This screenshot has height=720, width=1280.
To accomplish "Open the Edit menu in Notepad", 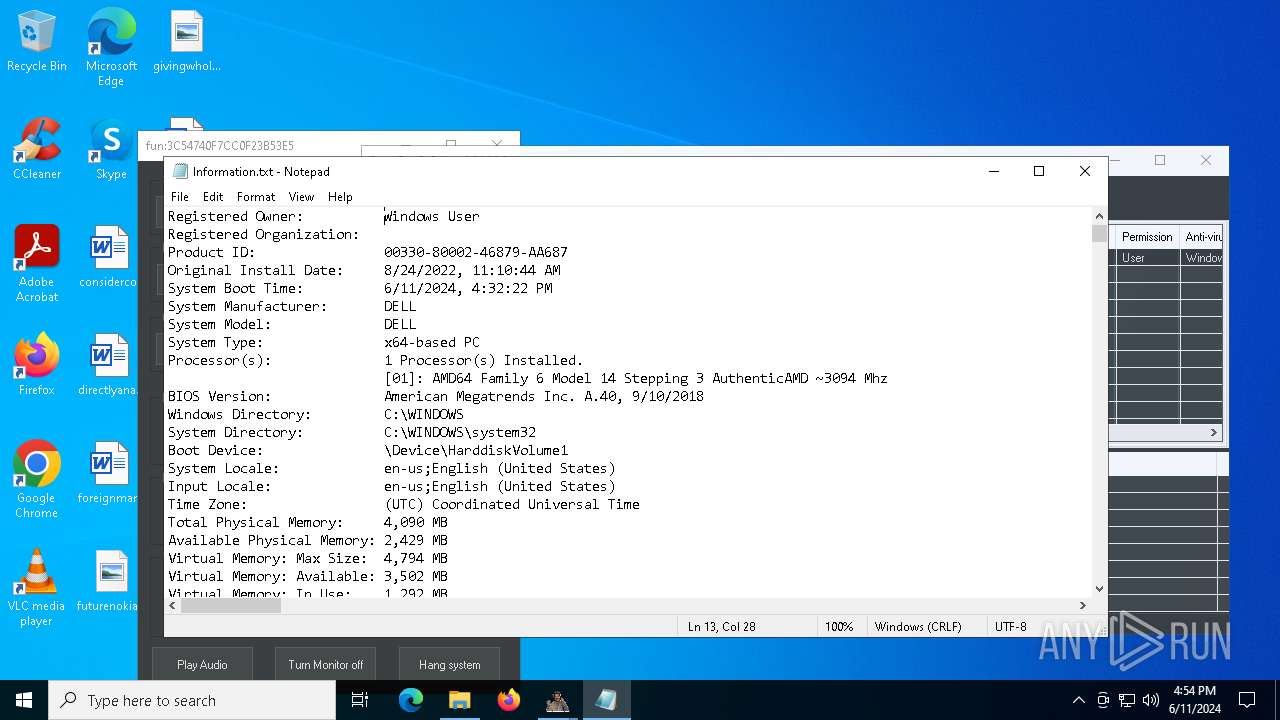I will (x=213, y=197).
